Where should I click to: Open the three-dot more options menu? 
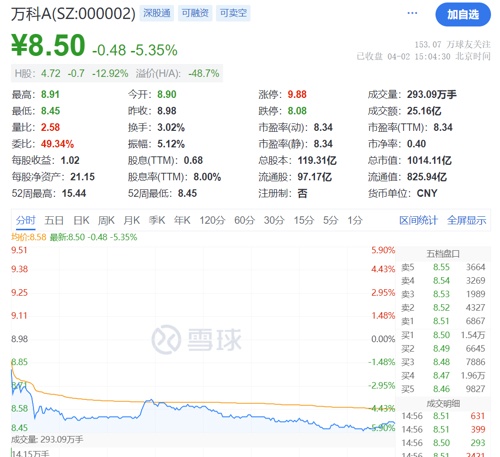pyautogui.click(x=412, y=13)
